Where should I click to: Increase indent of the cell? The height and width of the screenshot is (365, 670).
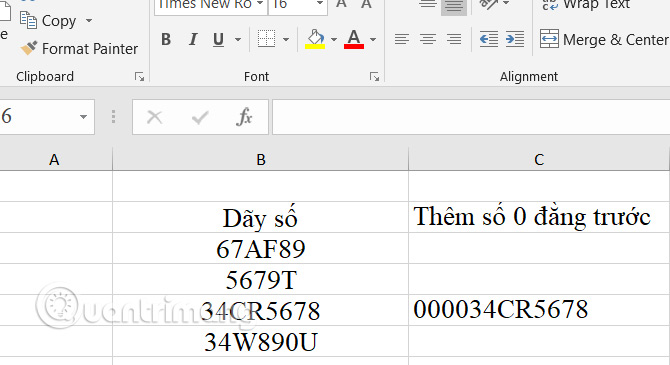(515, 39)
